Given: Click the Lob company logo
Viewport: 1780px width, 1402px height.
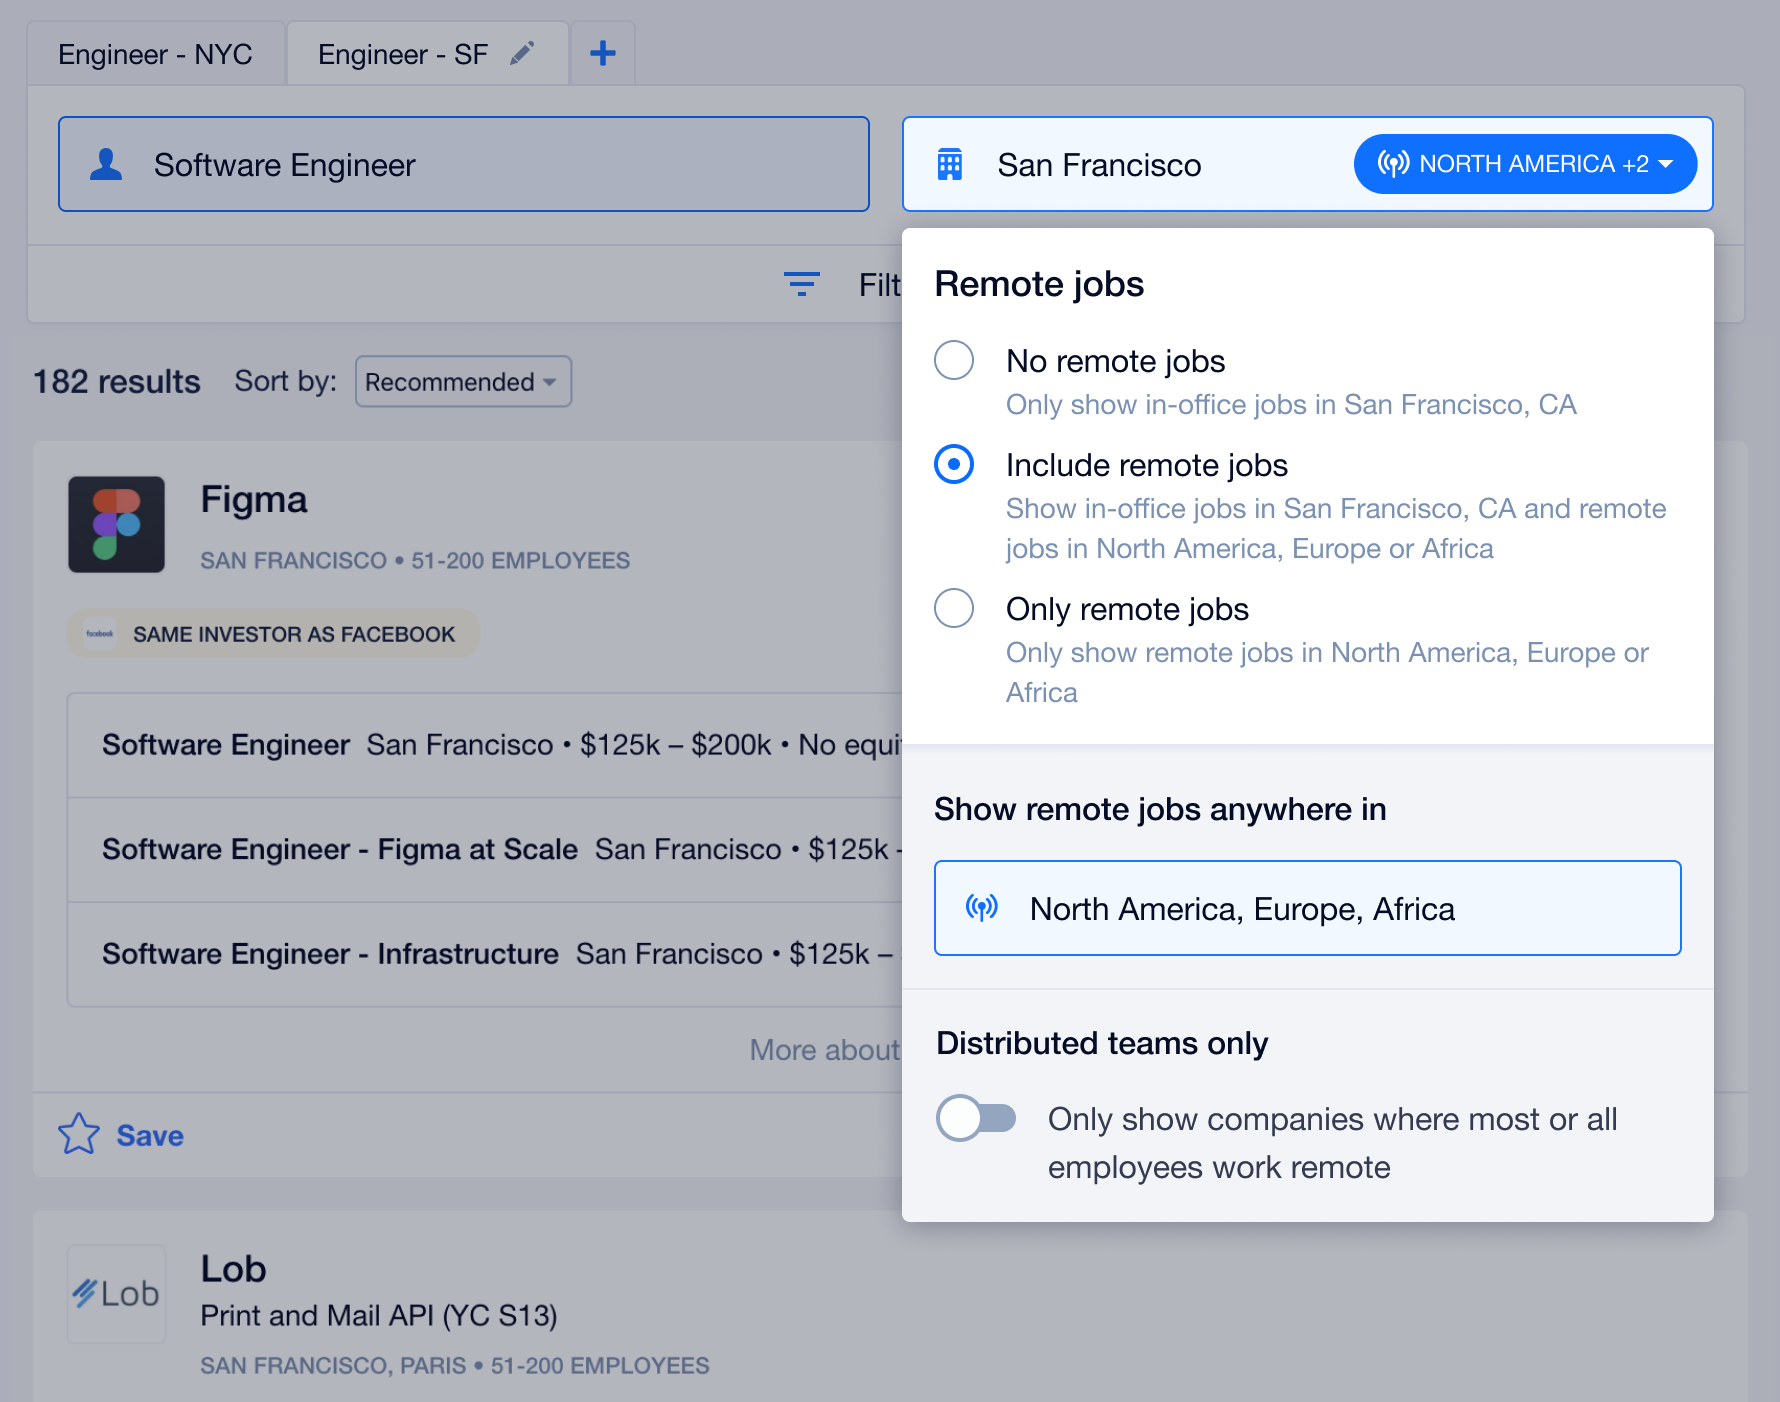Looking at the screenshot, I should [x=116, y=1293].
